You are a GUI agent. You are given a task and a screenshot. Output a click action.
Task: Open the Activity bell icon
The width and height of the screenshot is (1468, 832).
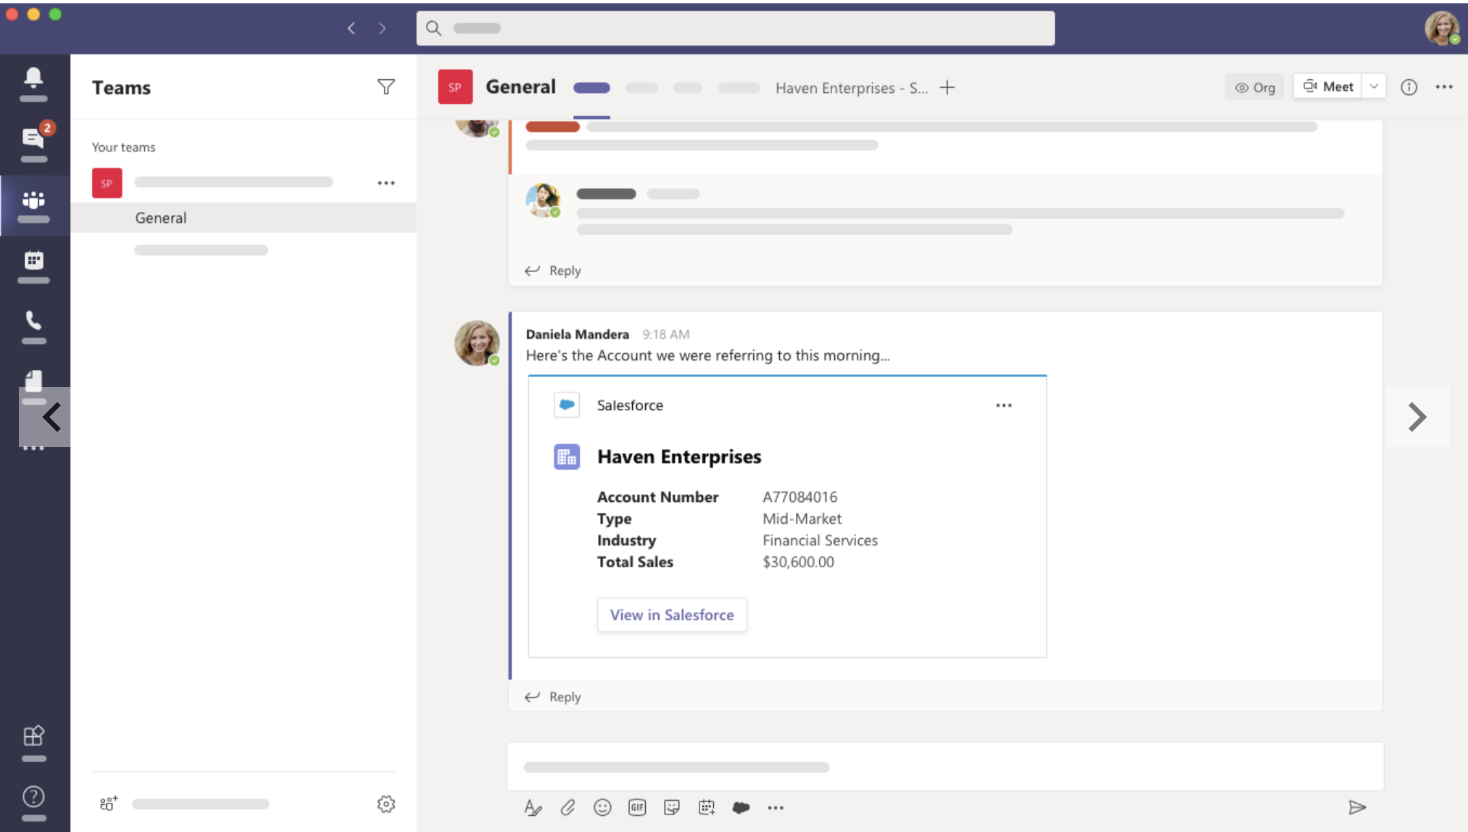point(33,77)
